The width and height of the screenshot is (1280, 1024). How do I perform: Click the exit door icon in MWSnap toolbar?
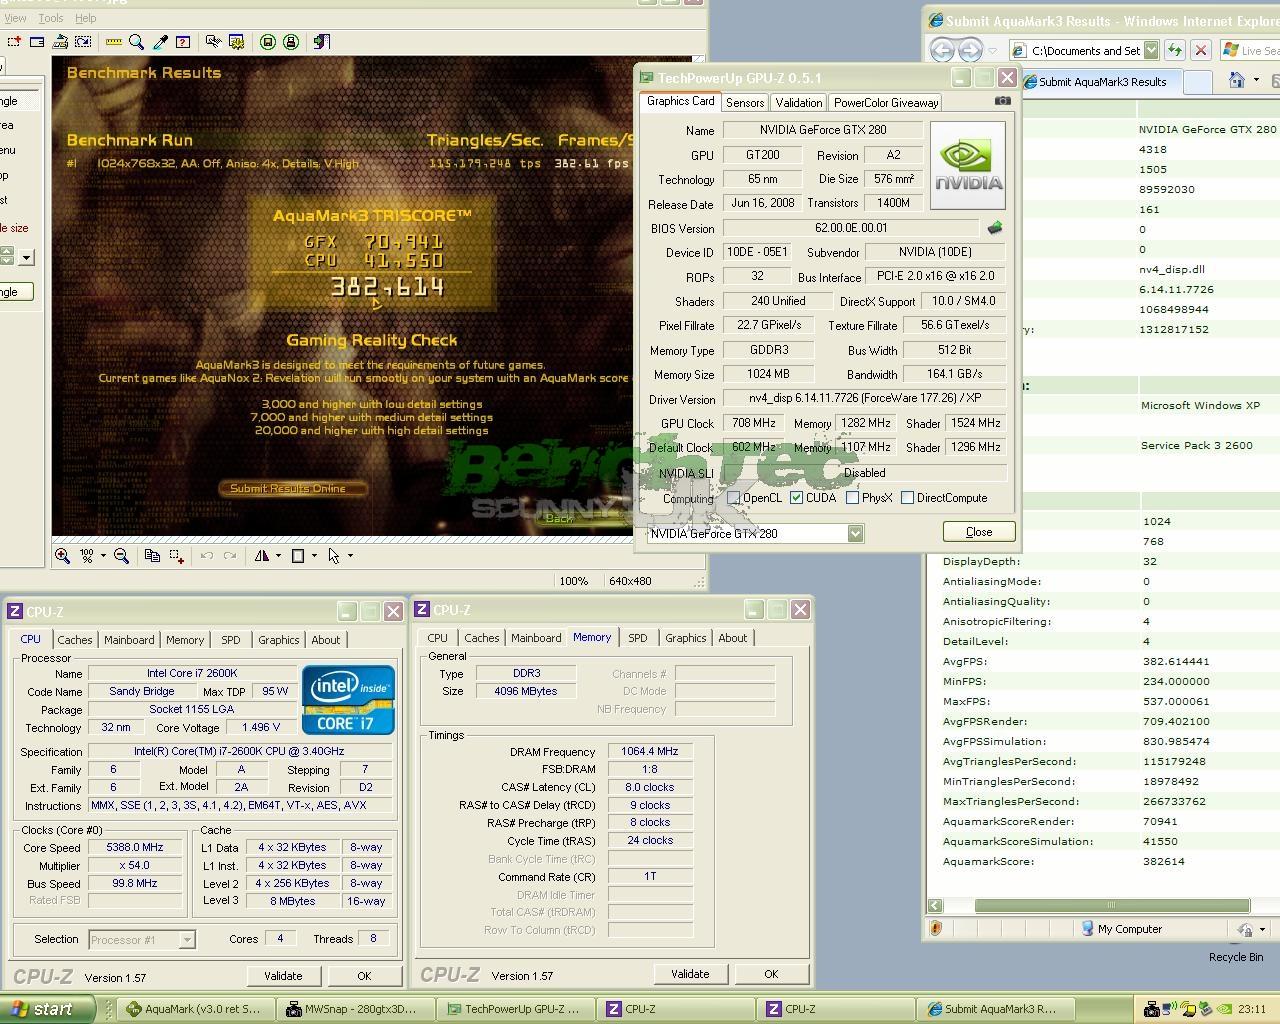321,42
